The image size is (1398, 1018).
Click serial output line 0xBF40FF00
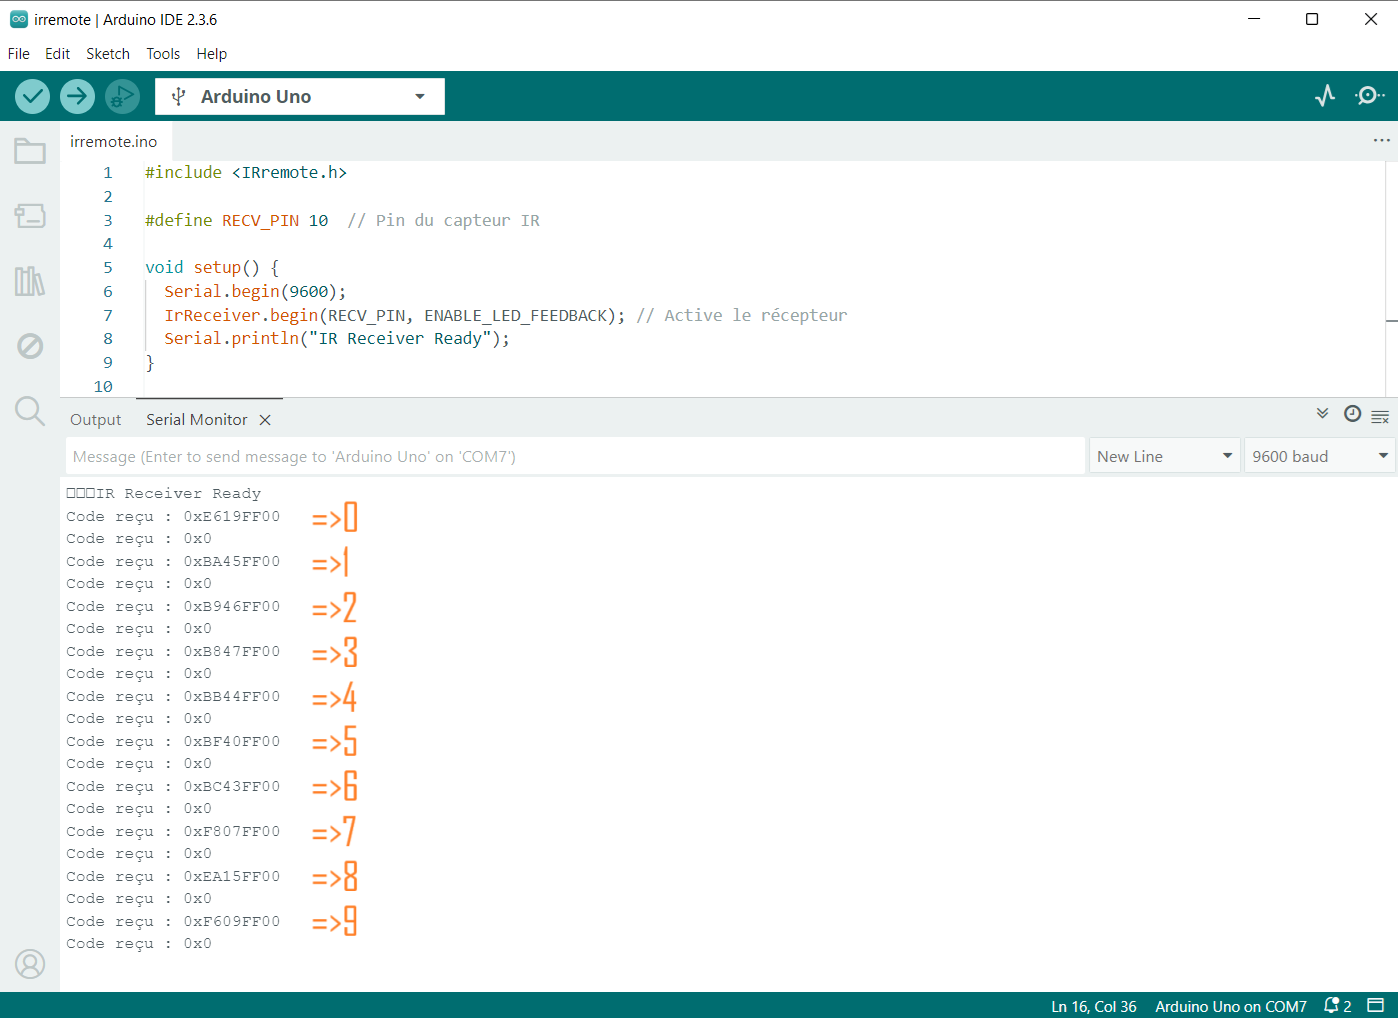(173, 741)
